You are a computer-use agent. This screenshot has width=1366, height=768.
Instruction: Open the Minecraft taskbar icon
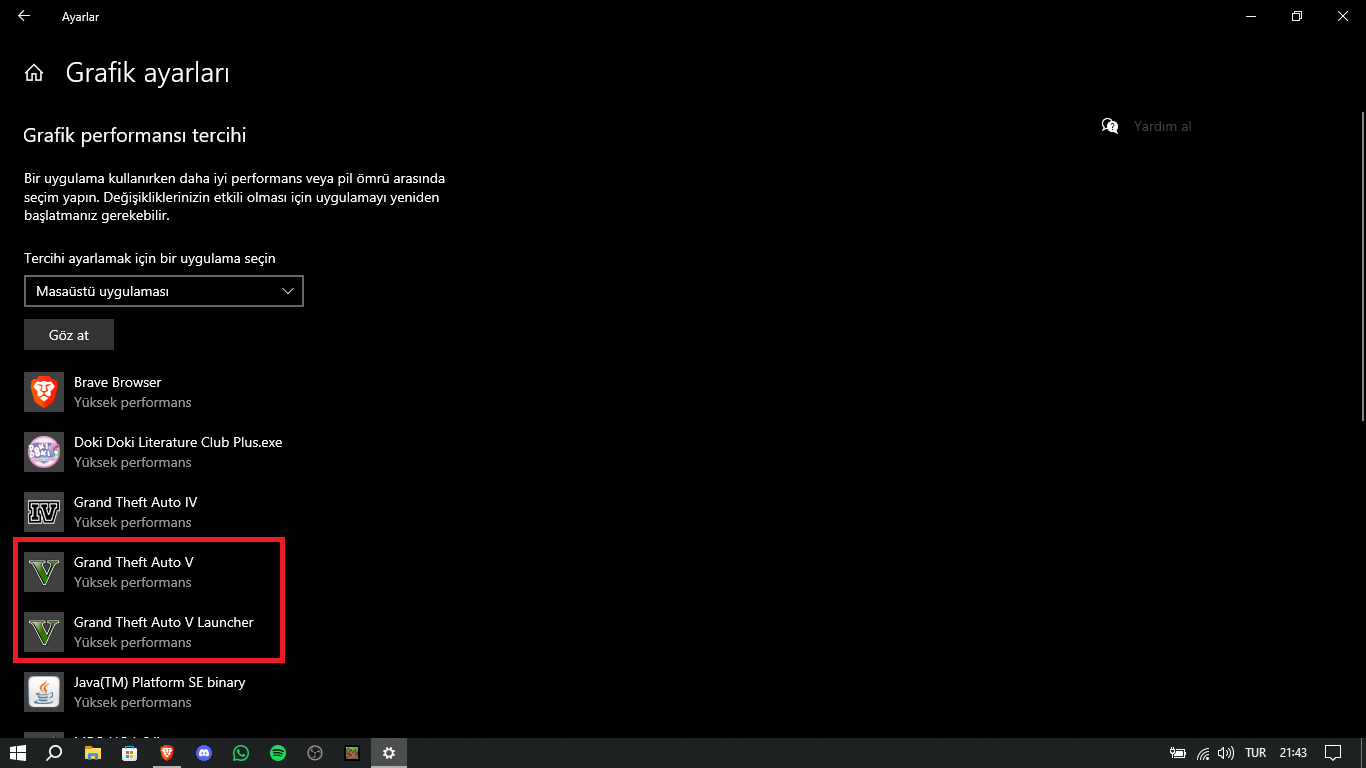coord(352,753)
